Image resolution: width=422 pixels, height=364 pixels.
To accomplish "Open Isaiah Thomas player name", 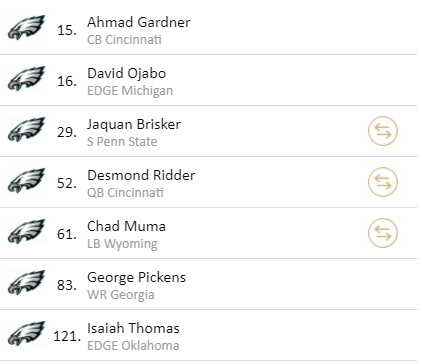I will [133, 328].
